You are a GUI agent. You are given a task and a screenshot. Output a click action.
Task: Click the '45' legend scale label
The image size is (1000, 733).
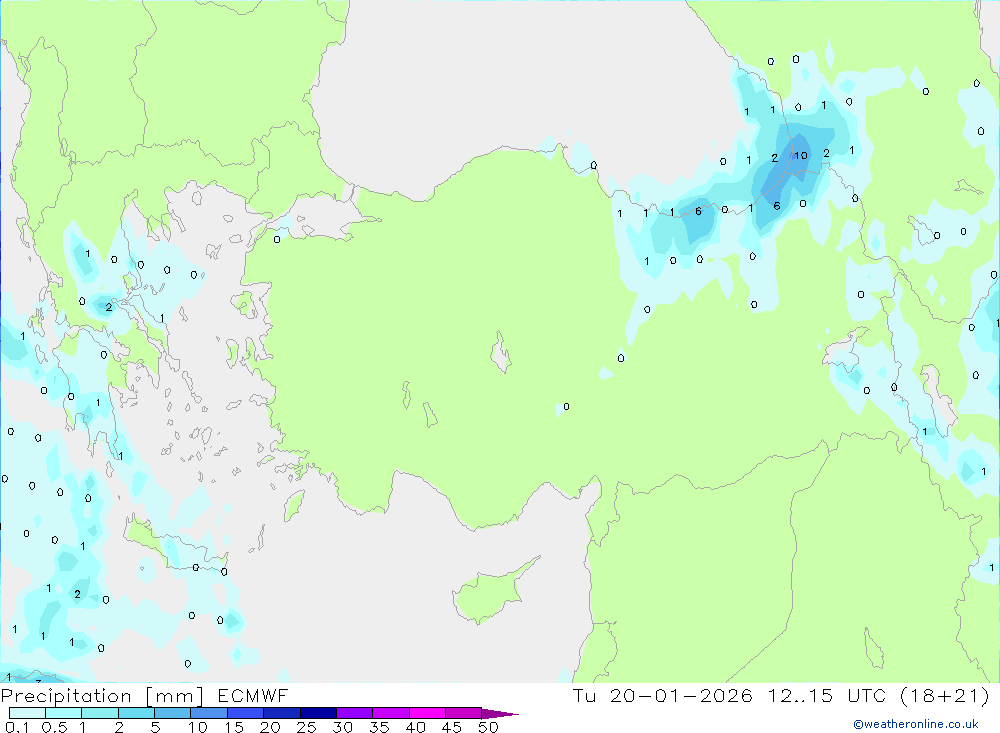click(452, 727)
